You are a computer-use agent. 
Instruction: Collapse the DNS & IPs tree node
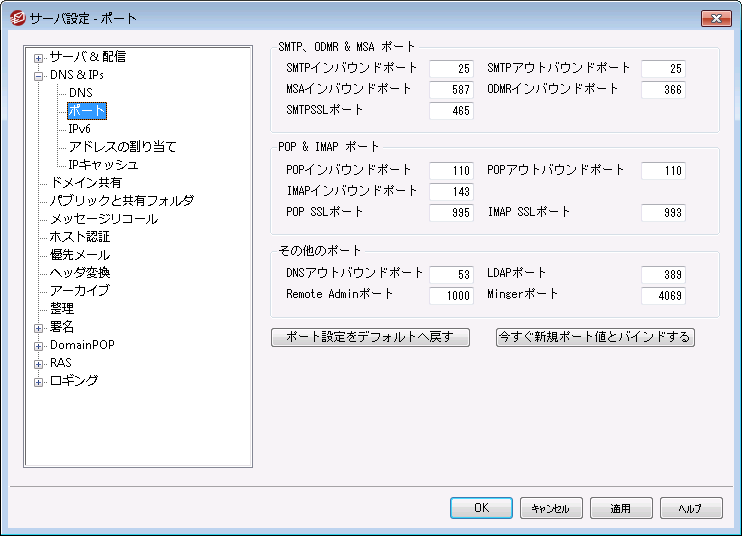click(39, 75)
